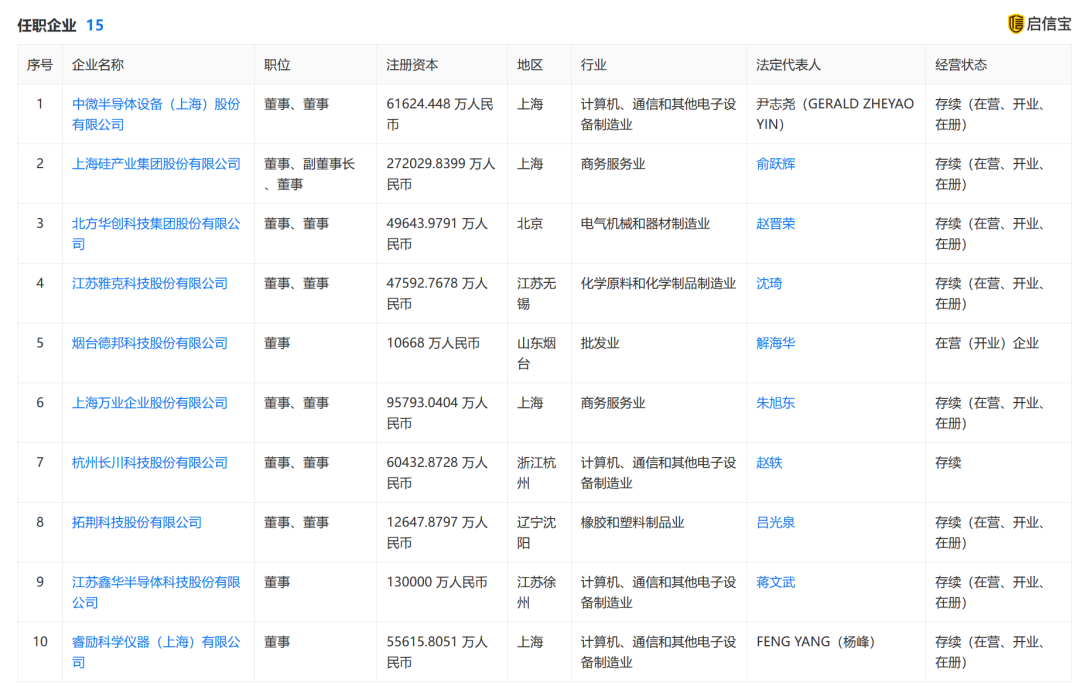
Task: Open 江苏雅克科技股份有限公司 link
Action: pyautogui.click(x=149, y=283)
